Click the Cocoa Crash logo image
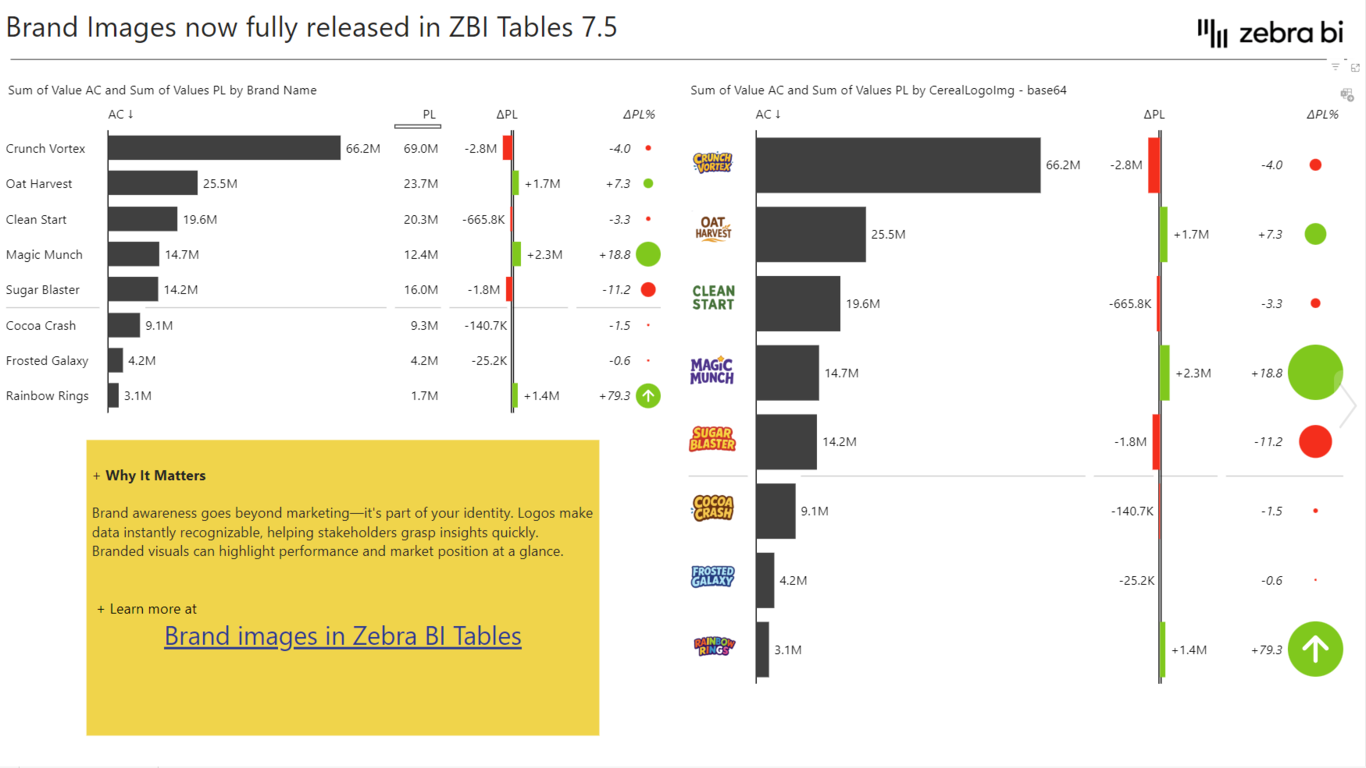The image size is (1366, 768). point(713,508)
